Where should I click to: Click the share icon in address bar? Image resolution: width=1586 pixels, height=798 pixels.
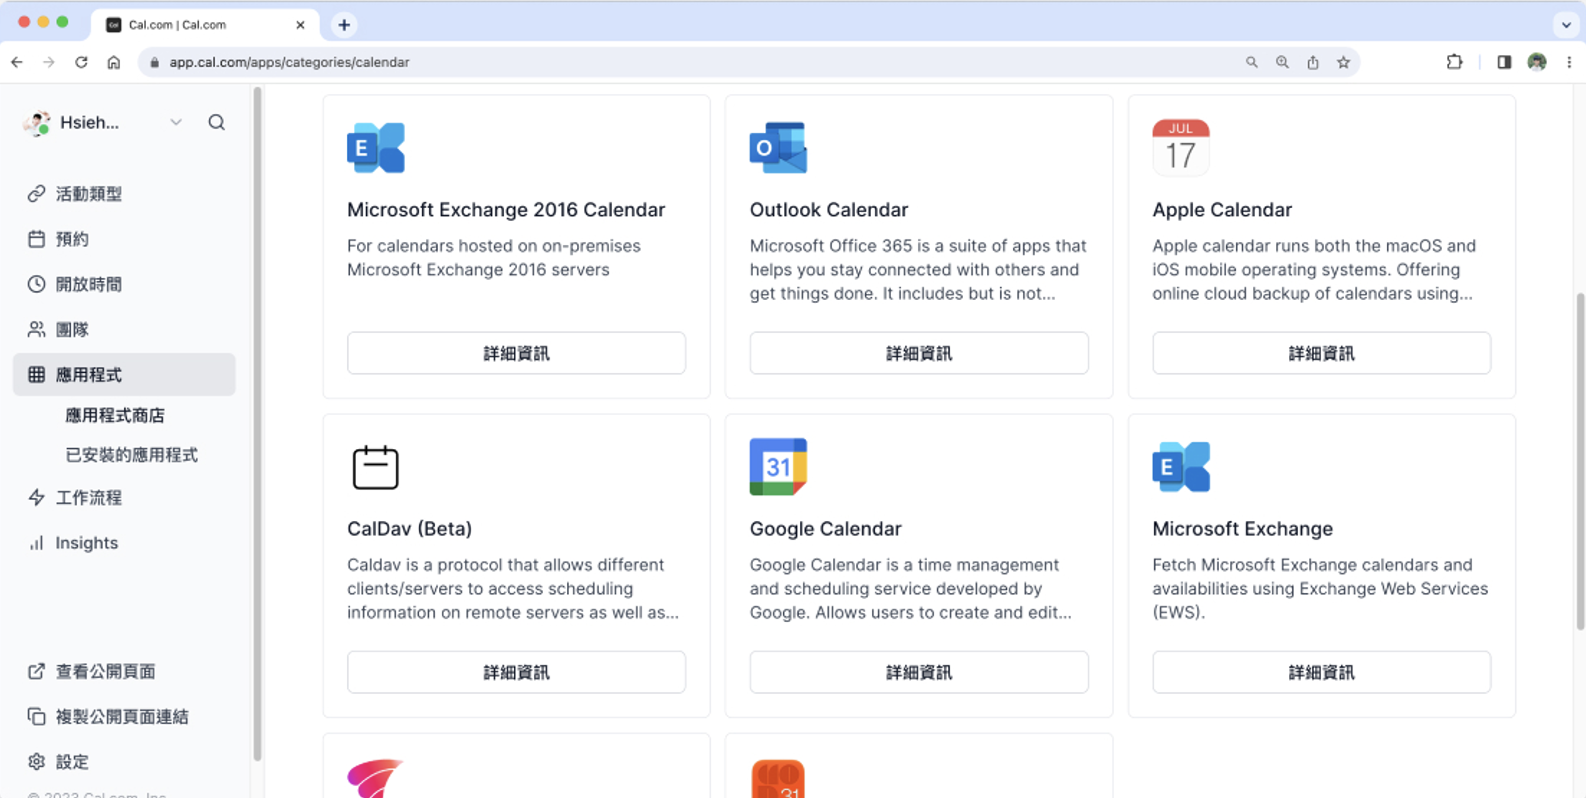1313,62
